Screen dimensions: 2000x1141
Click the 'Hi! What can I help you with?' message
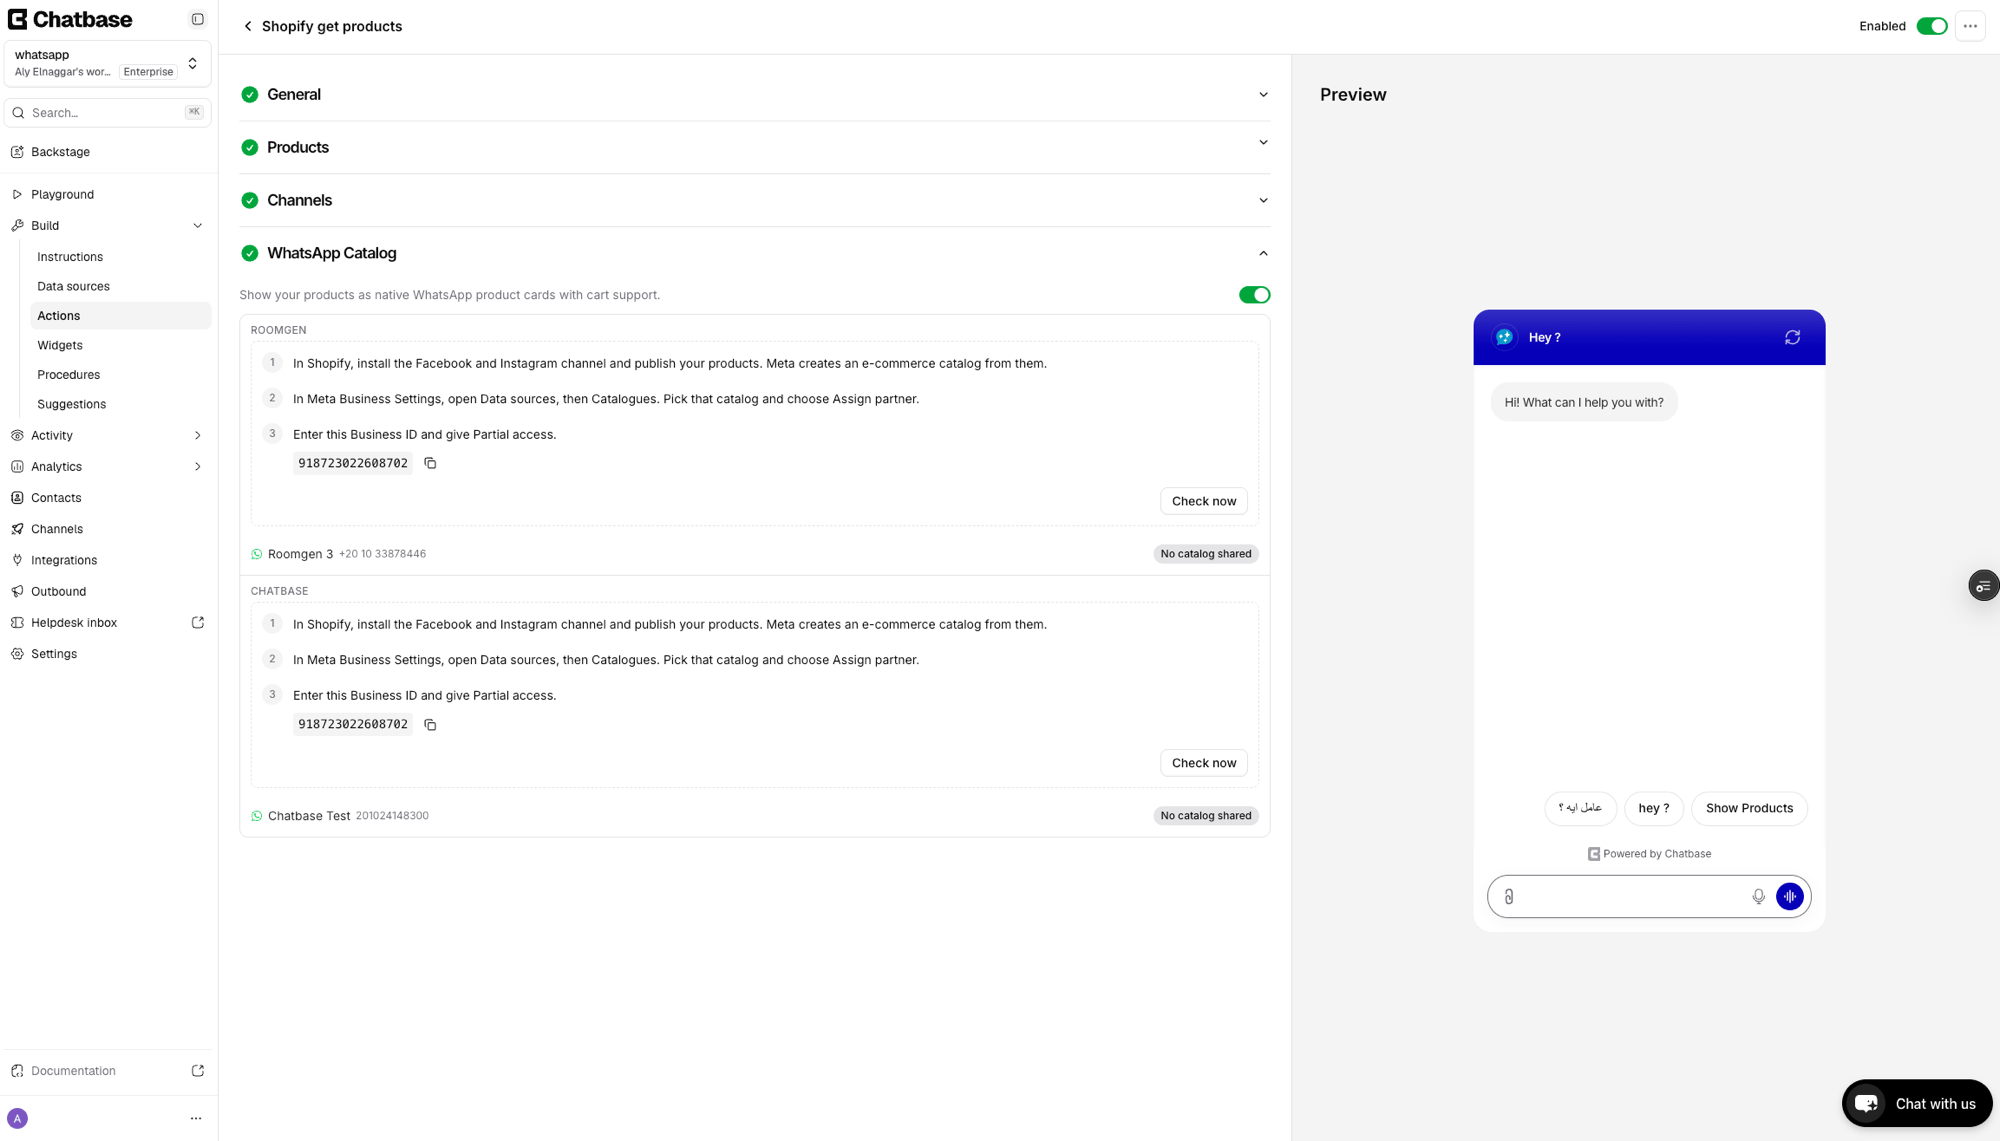1583,402
